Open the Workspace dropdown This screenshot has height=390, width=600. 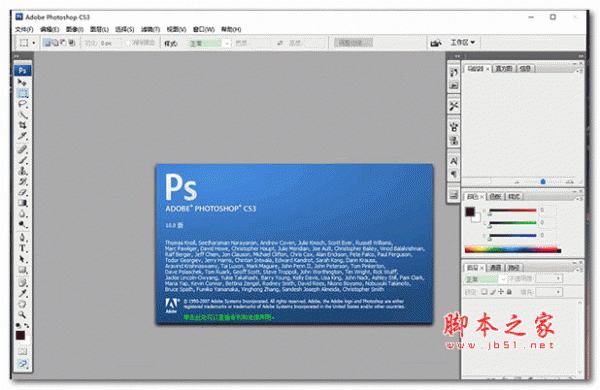coord(463,42)
